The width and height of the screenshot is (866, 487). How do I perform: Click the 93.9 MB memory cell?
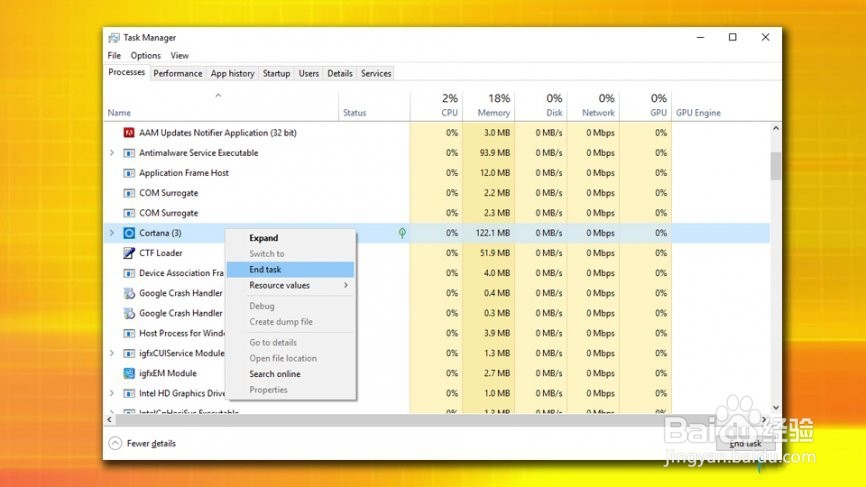tap(489, 153)
